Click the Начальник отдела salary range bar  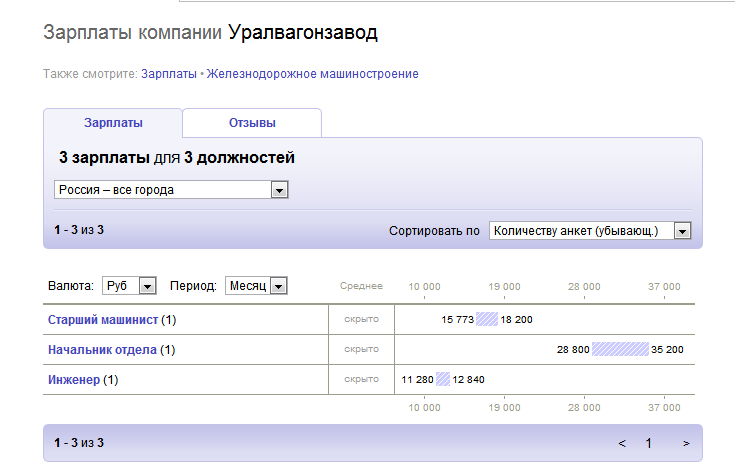pyautogui.click(x=619, y=350)
